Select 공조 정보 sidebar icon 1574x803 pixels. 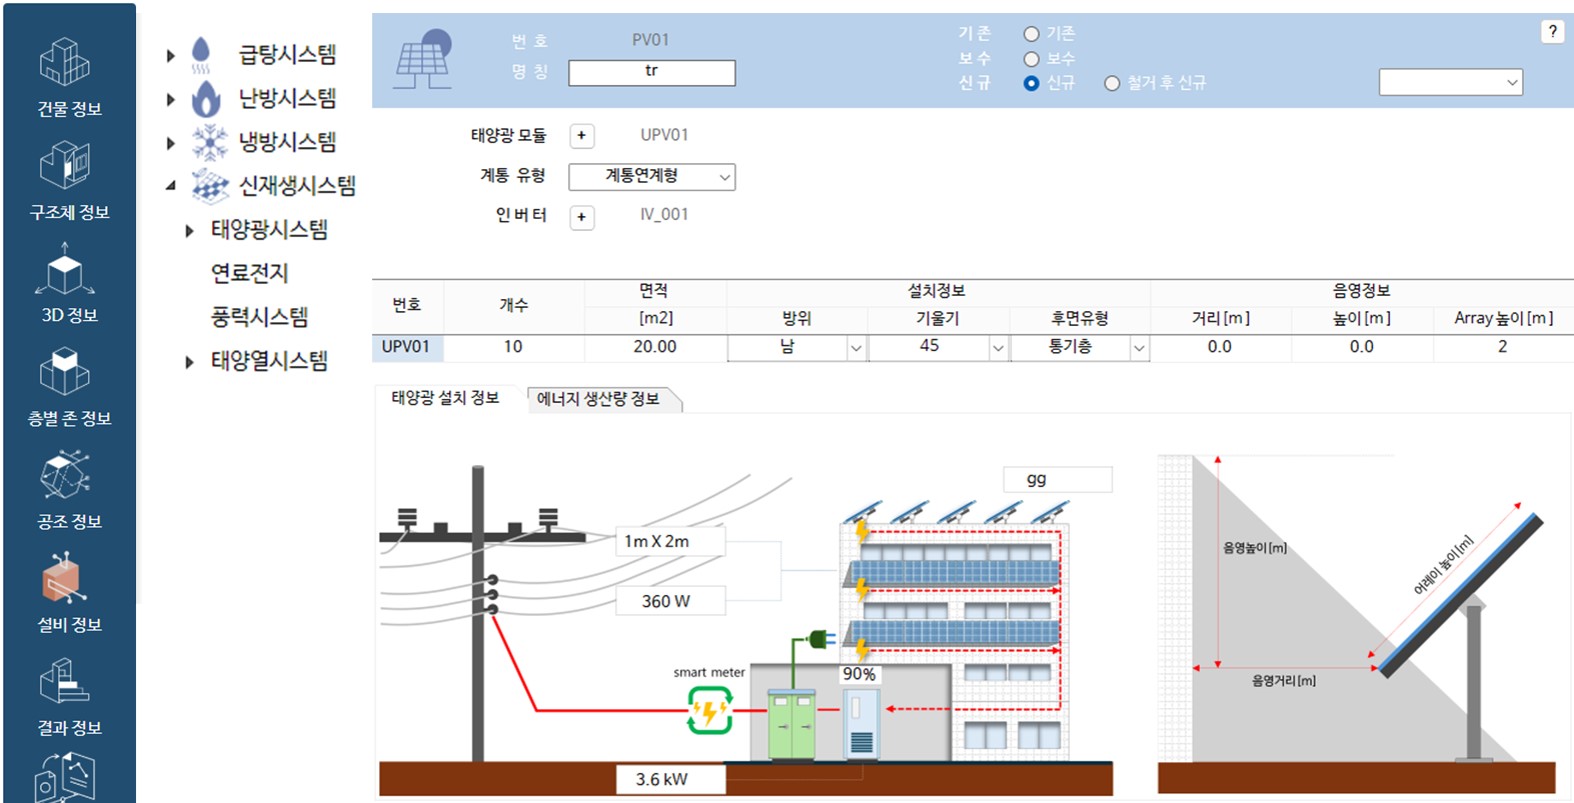click(x=65, y=476)
